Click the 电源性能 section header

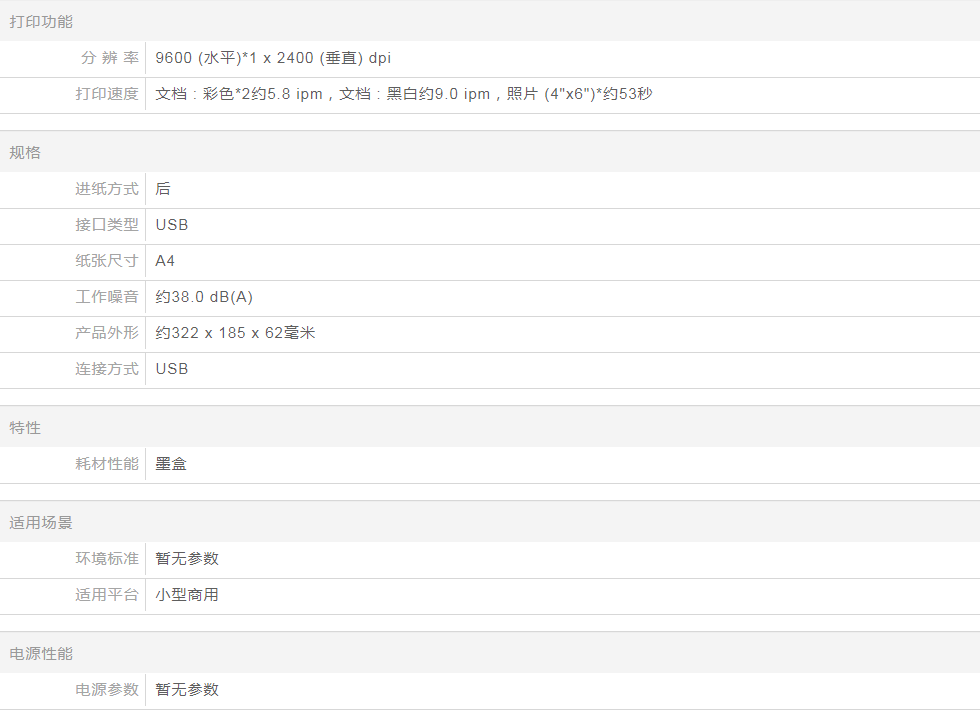coord(41,653)
